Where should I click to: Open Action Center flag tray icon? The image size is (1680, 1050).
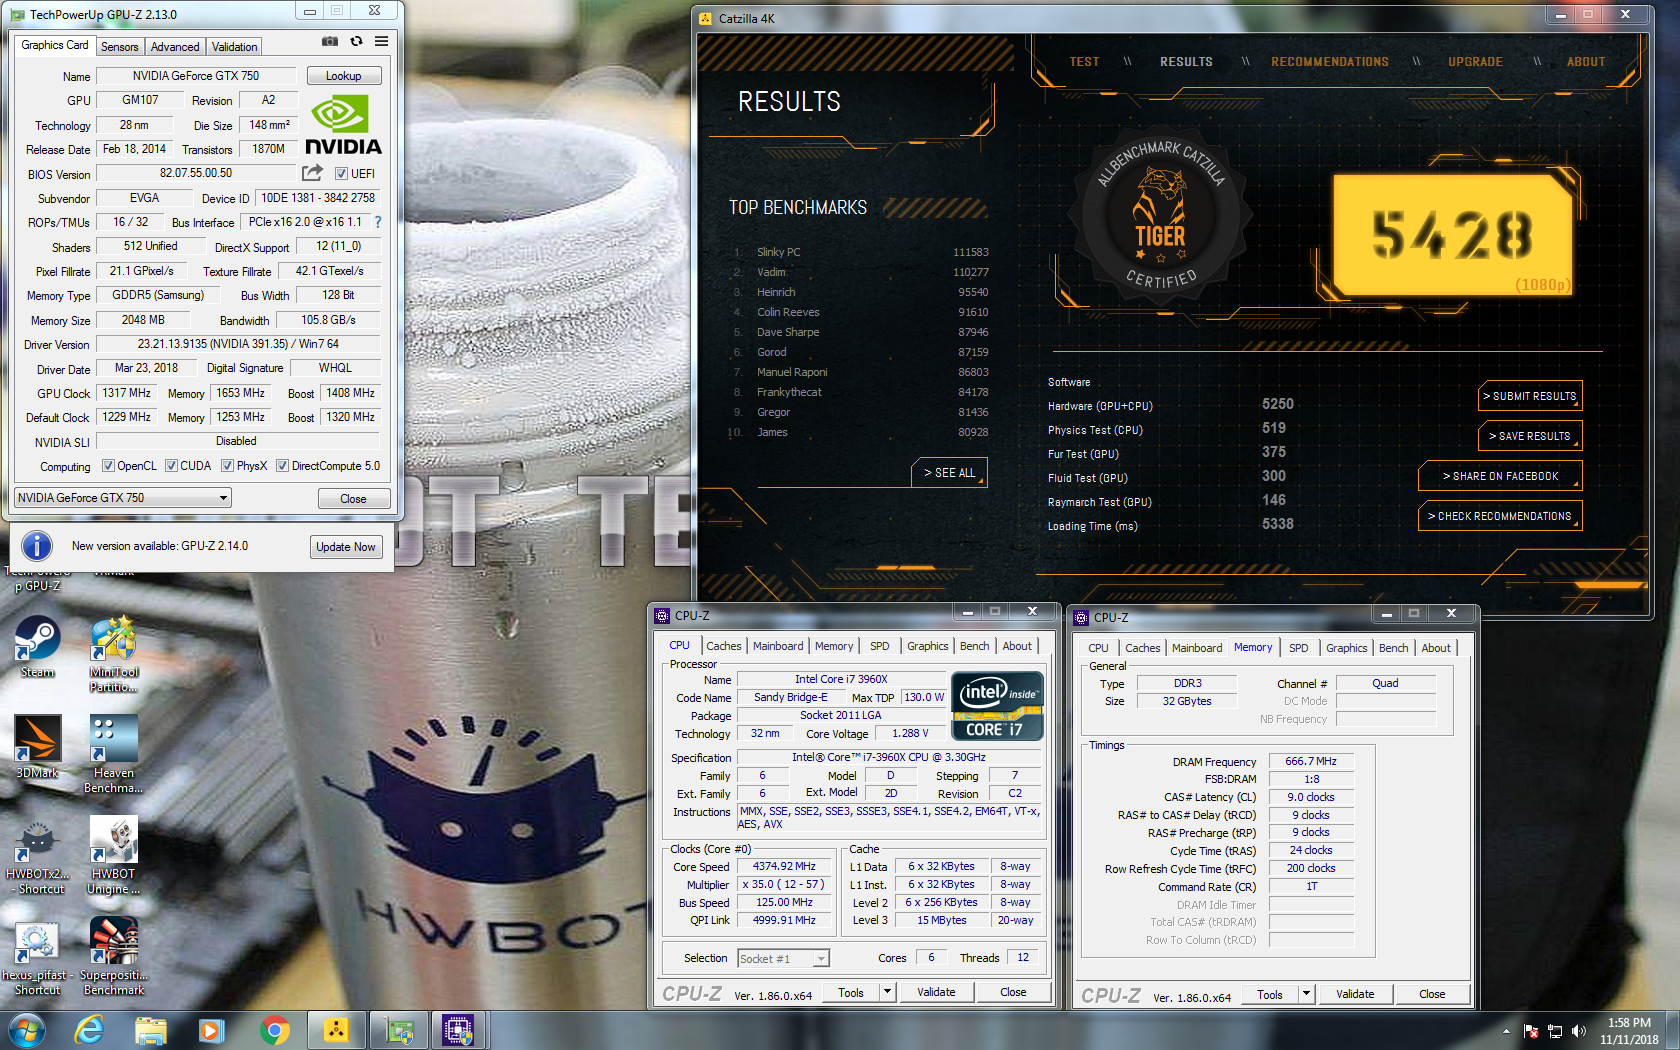[1530, 1031]
